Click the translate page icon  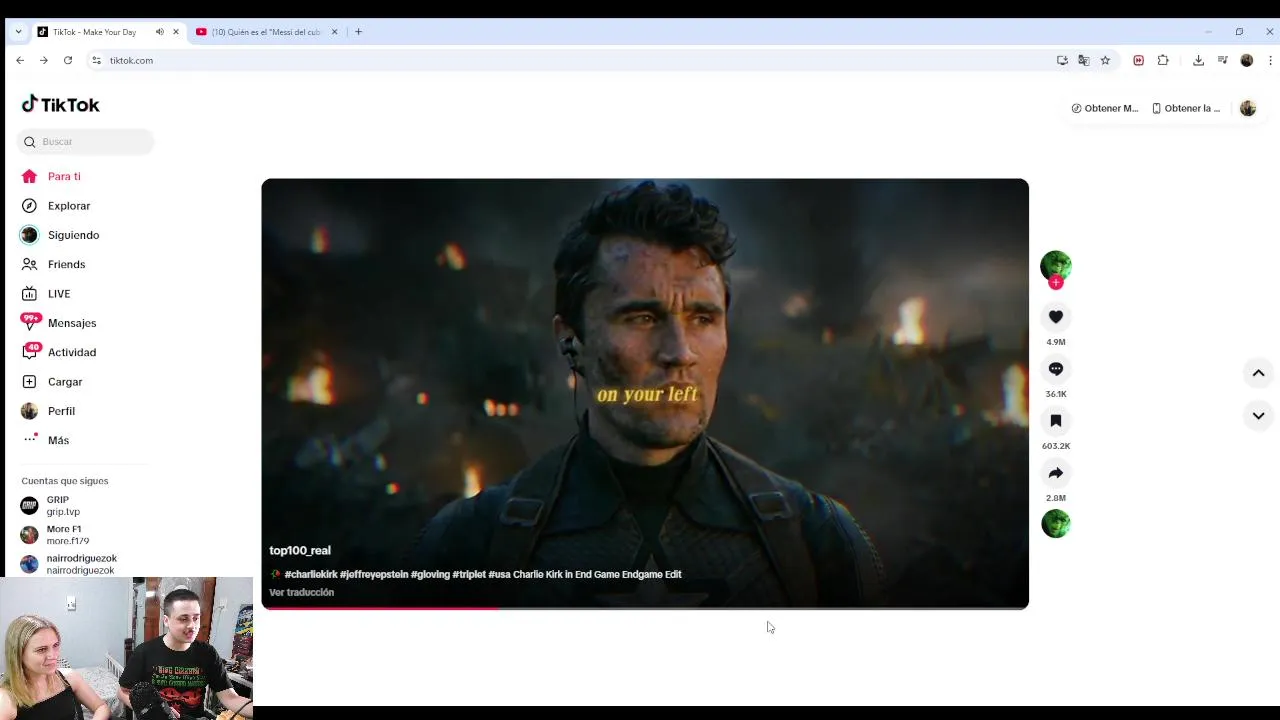click(1084, 60)
